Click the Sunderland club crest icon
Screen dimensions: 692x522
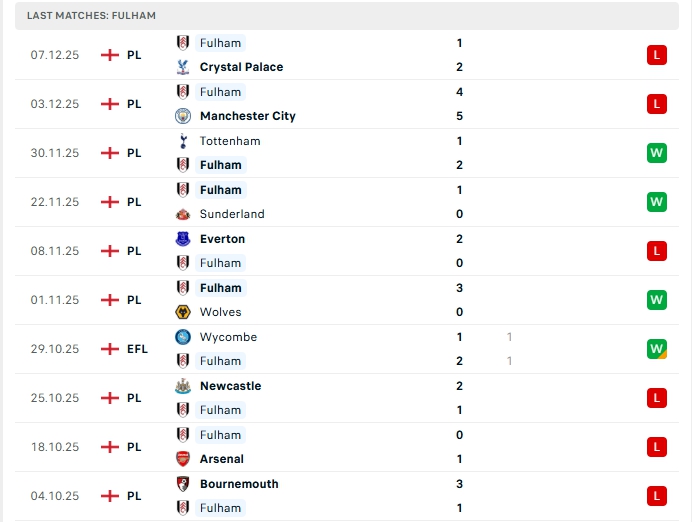point(183,214)
